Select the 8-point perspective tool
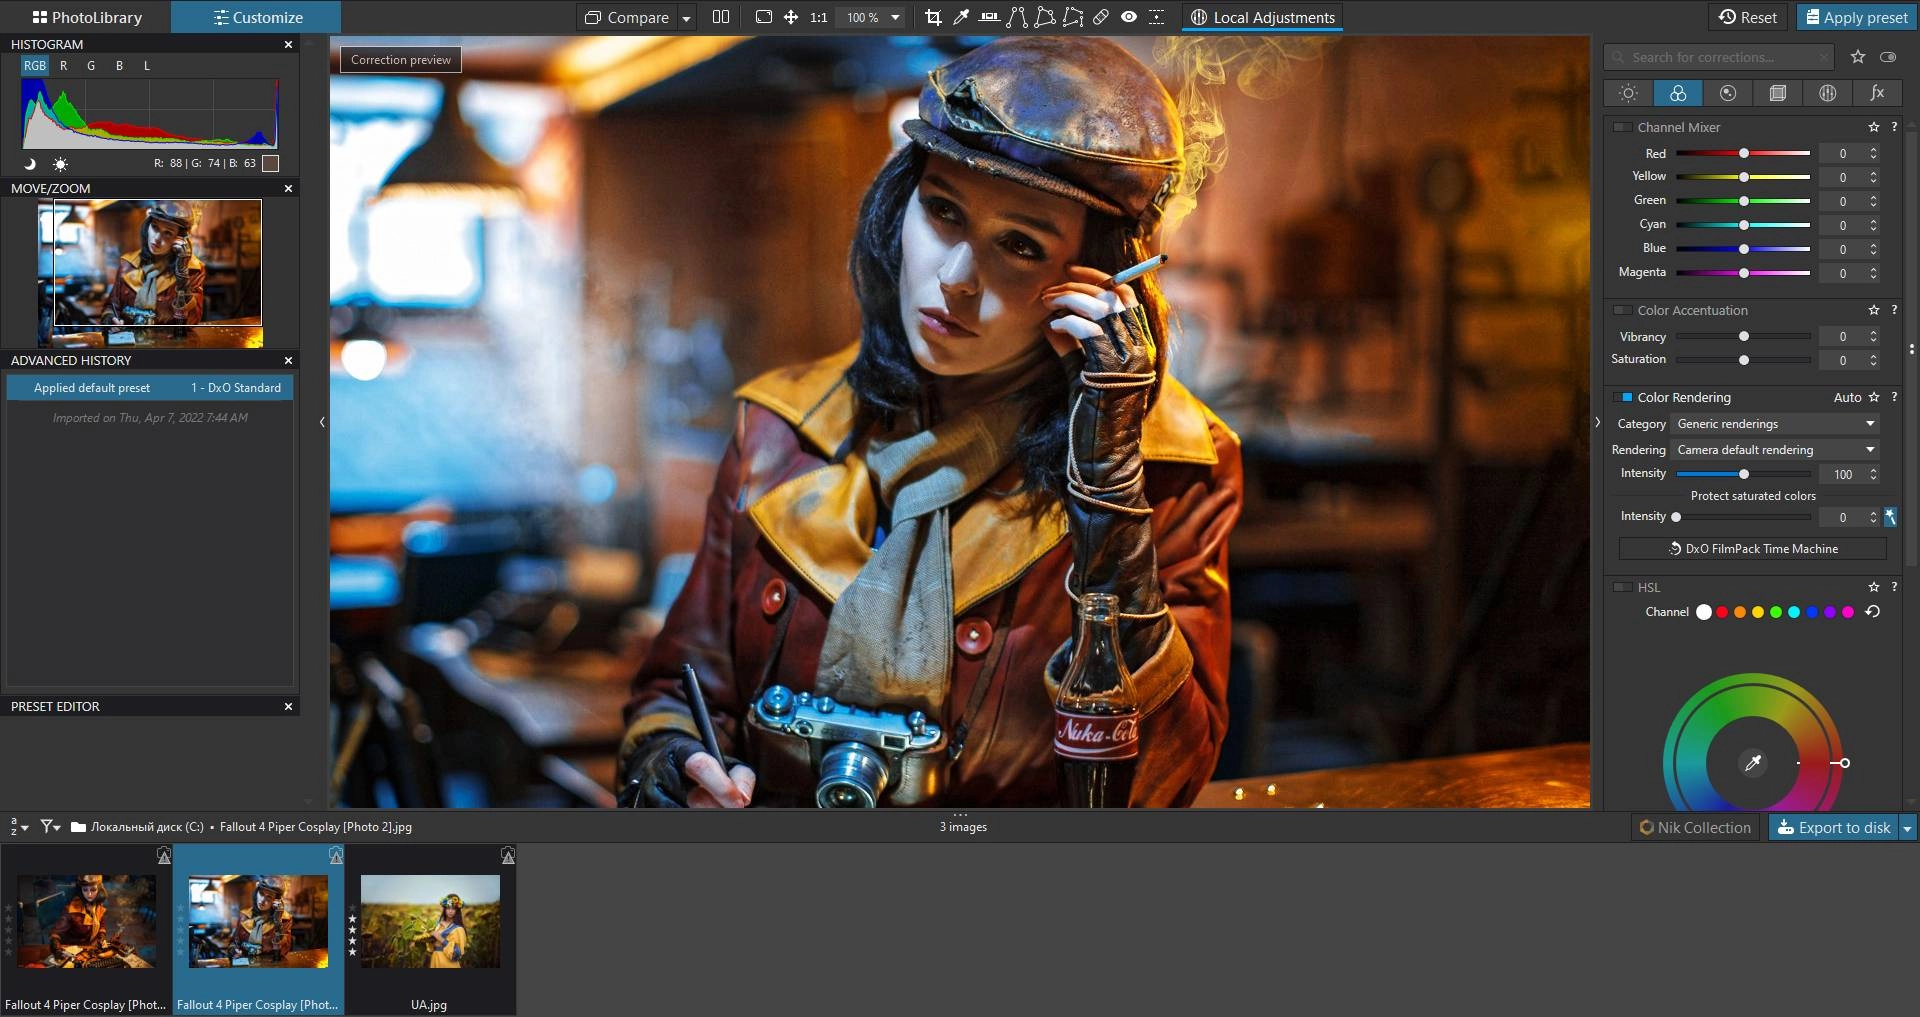1920x1017 pixels. [1073, 17]
